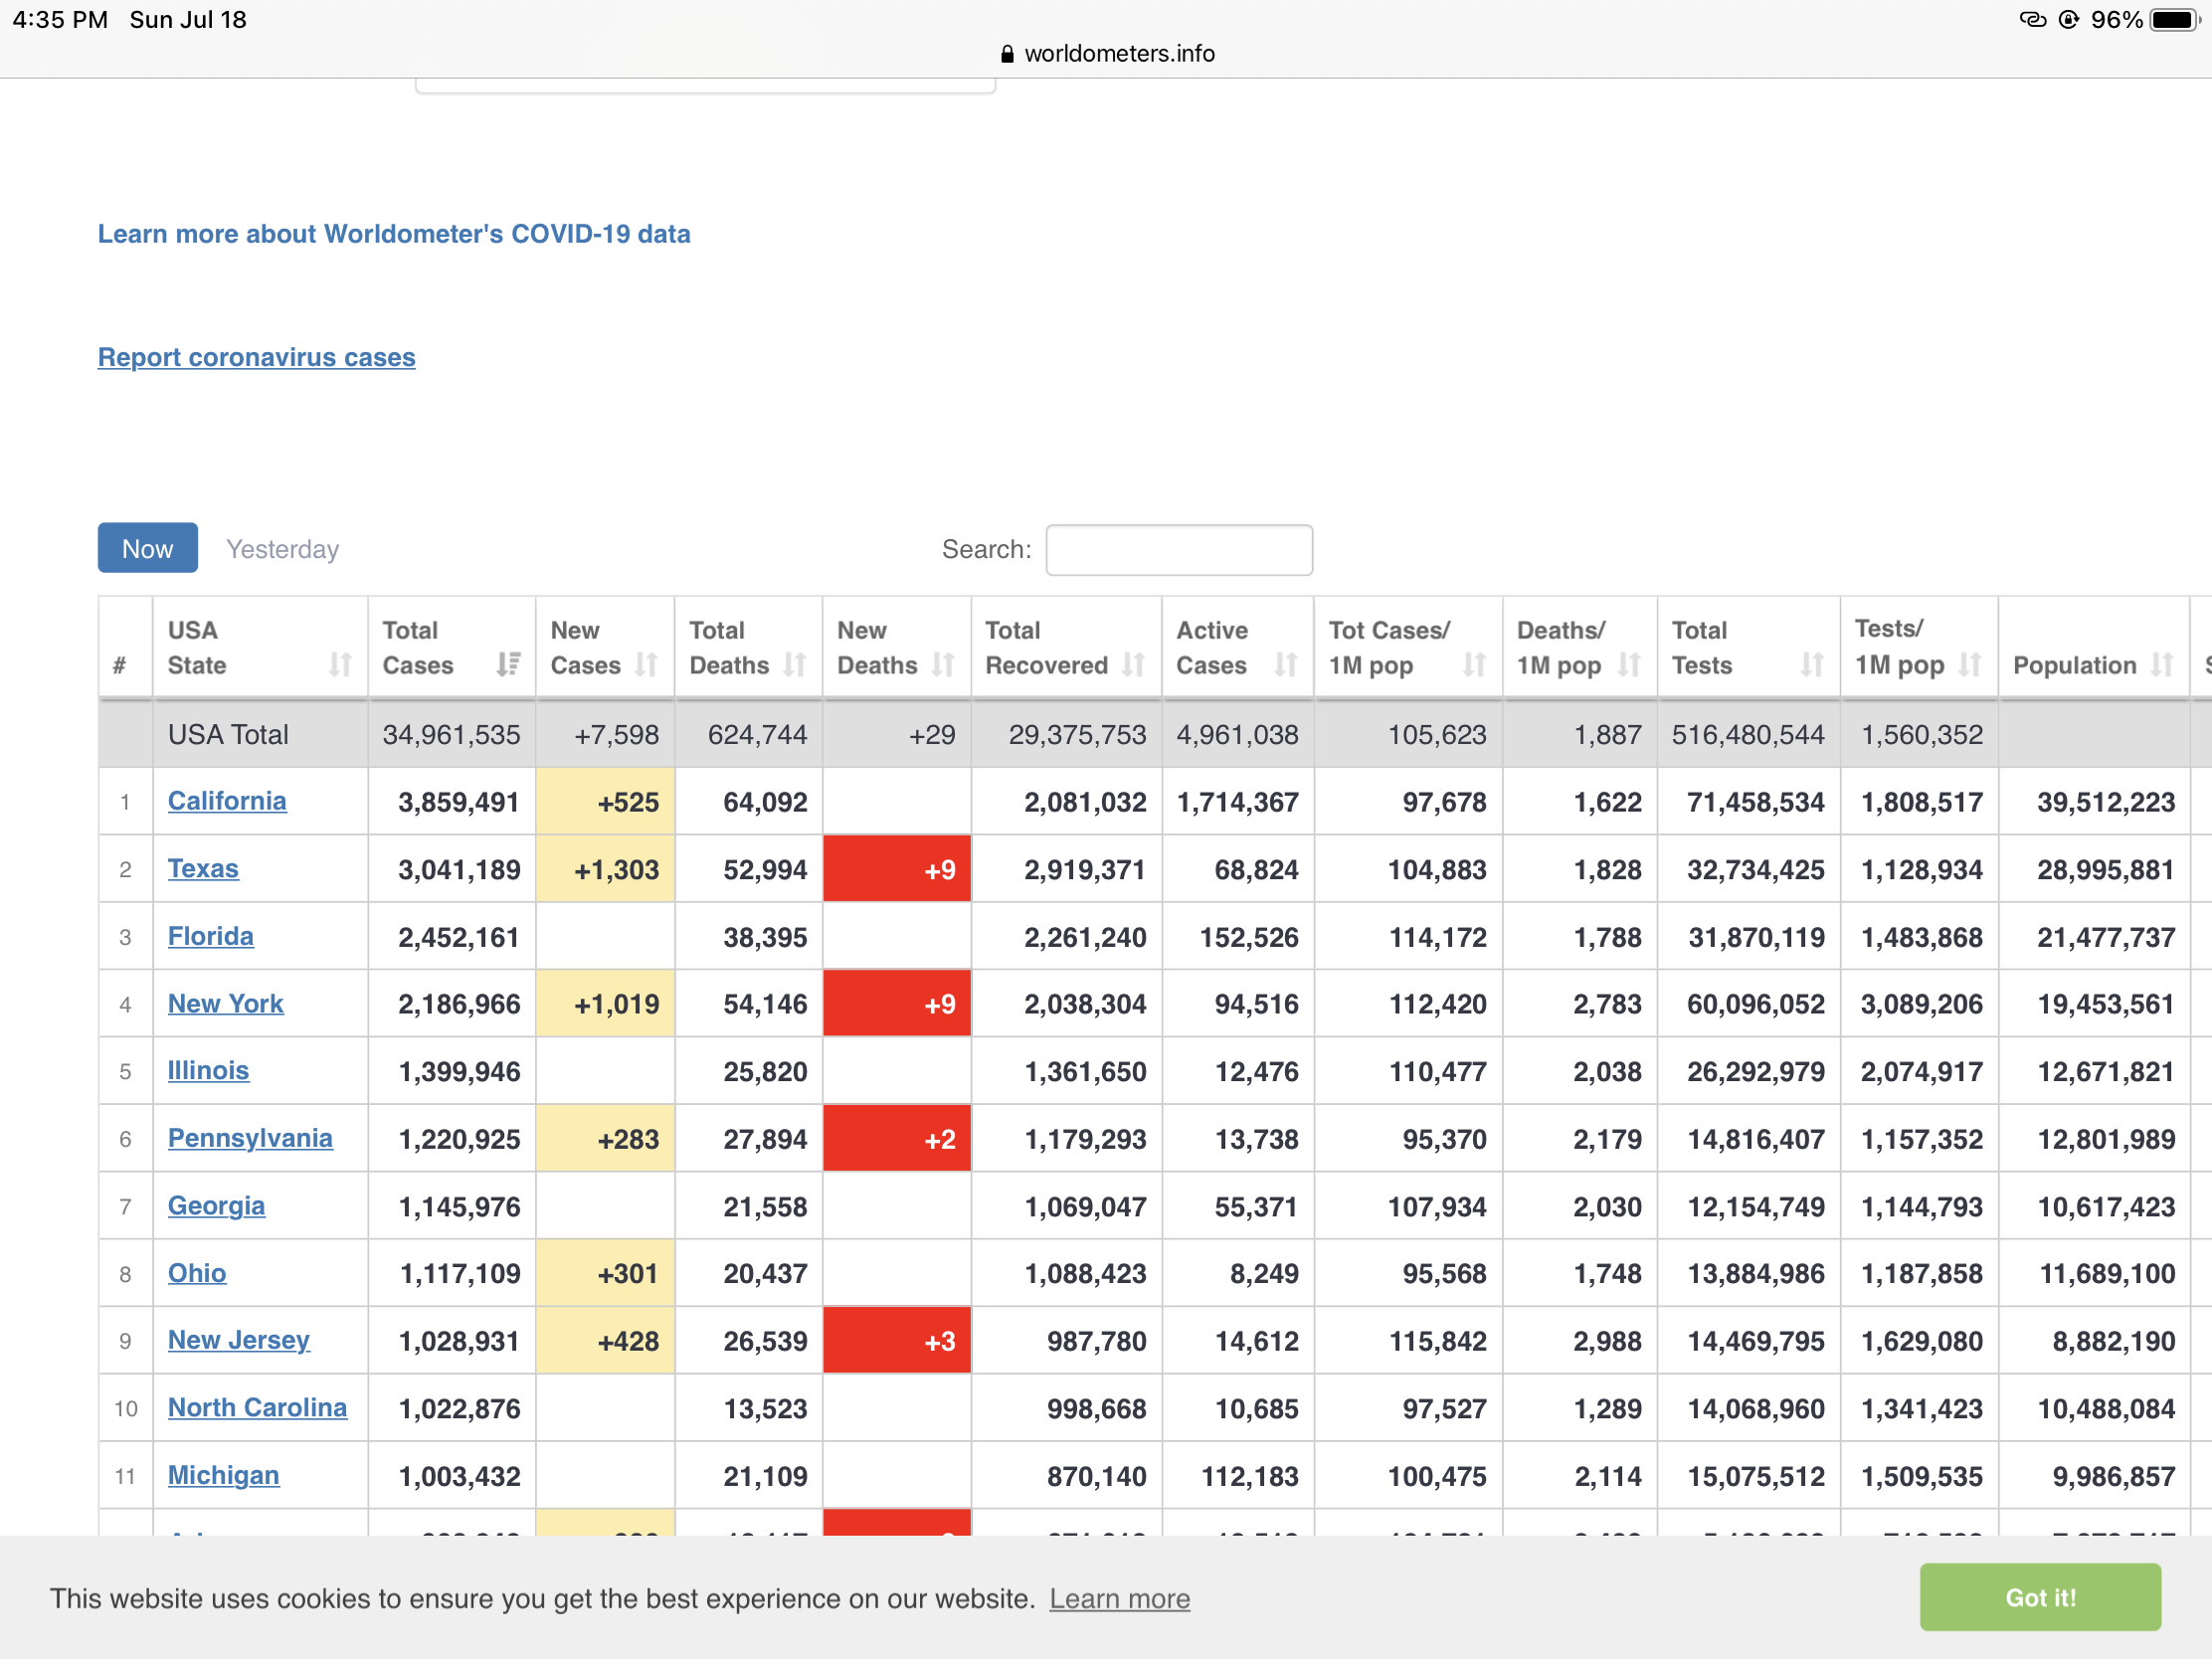Sort by Population arrows icon

(2162, 665)
